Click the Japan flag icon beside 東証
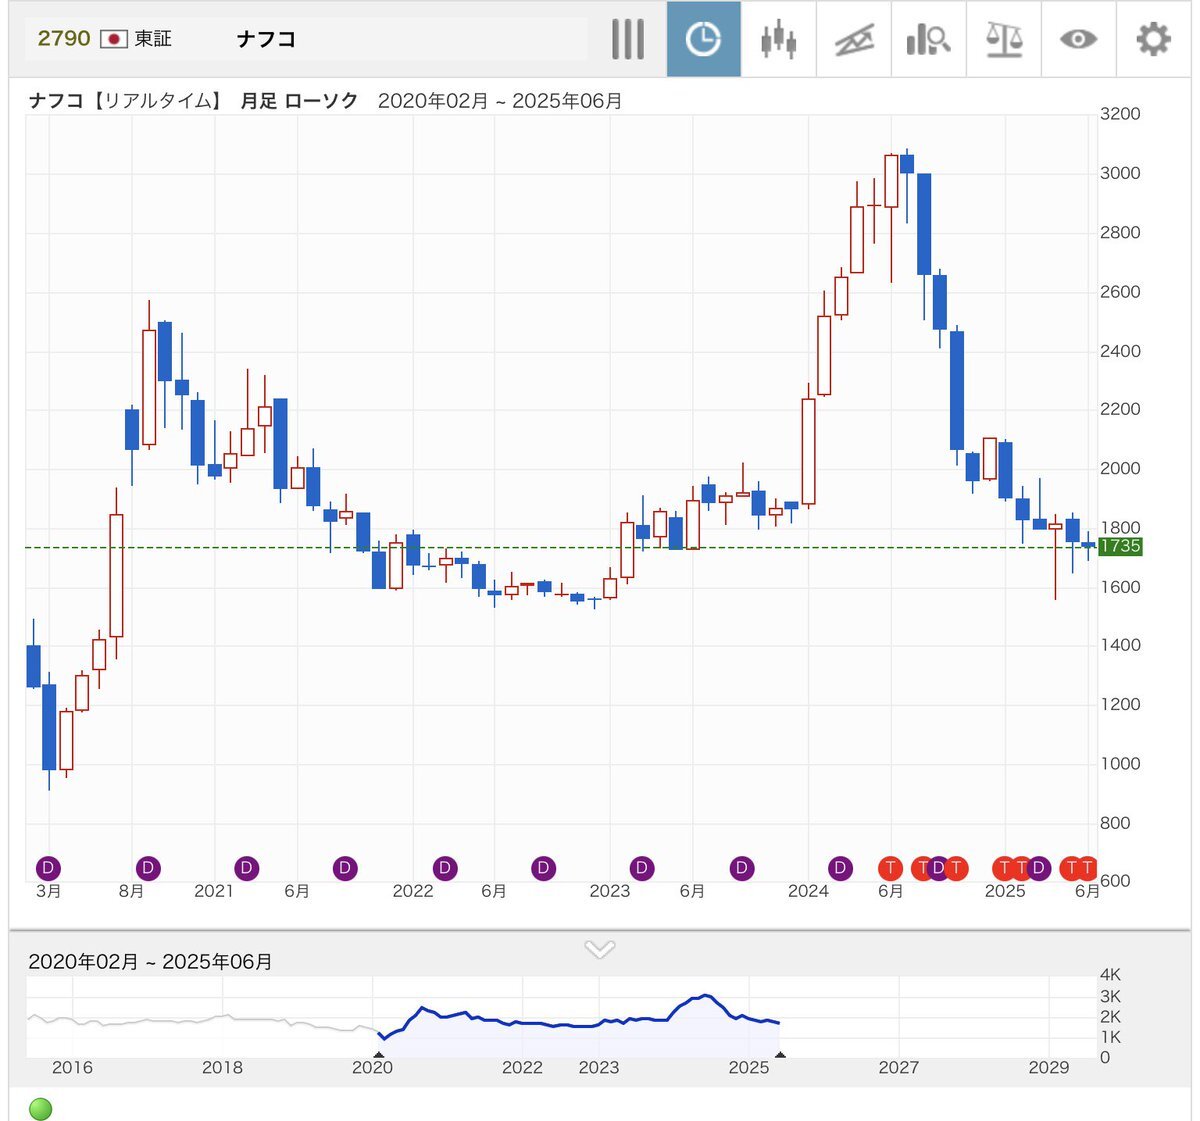 (x=114, y=39)
